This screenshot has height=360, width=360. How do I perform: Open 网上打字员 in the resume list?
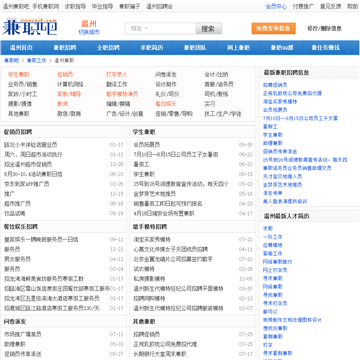pos(275,270)
